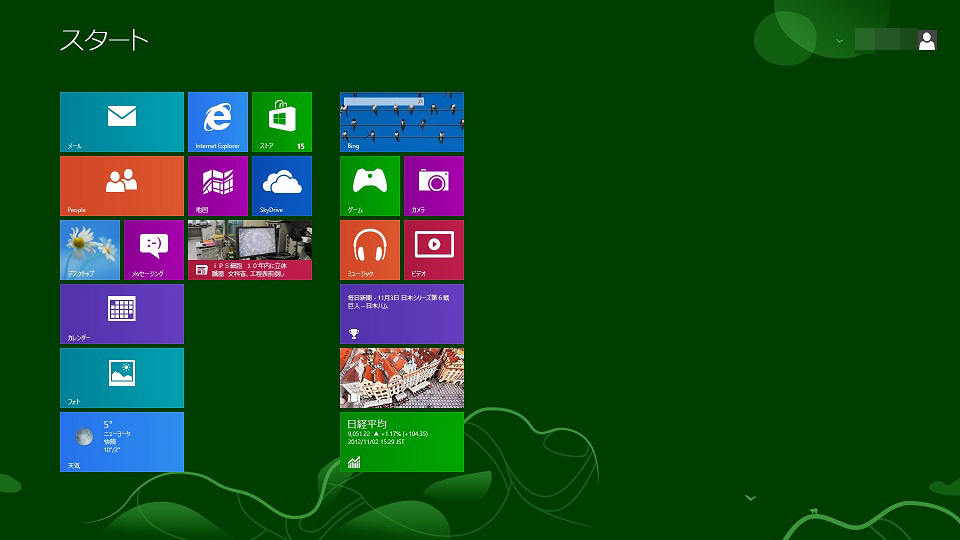Open the Store (ストア) tile
960x540 pixels.
[x=282, y=122]
